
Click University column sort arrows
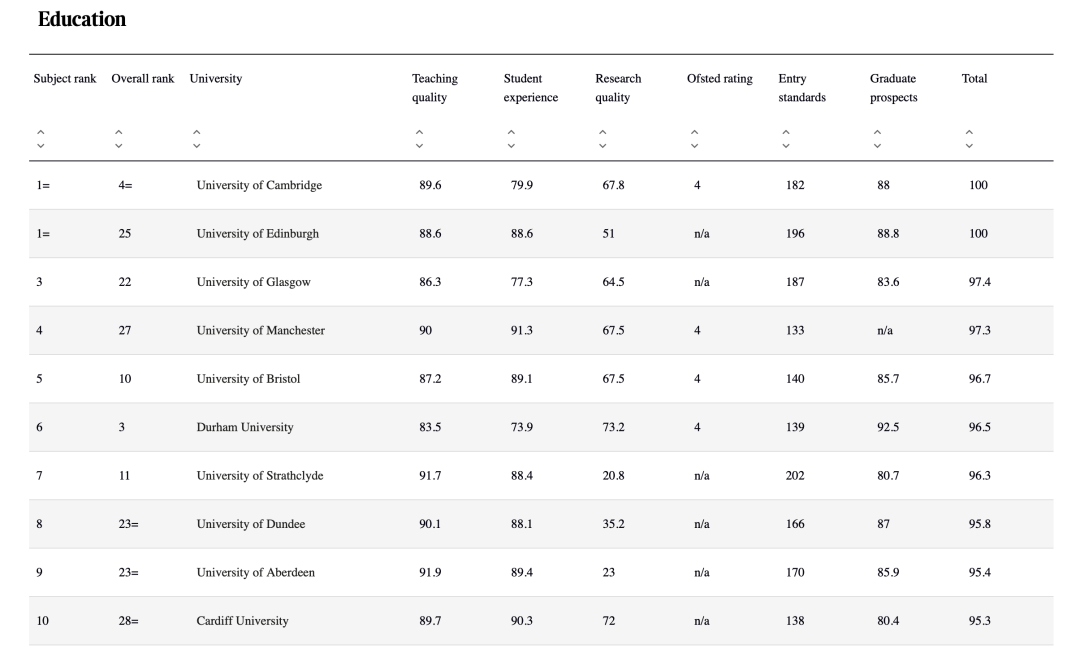click(197, 139)
